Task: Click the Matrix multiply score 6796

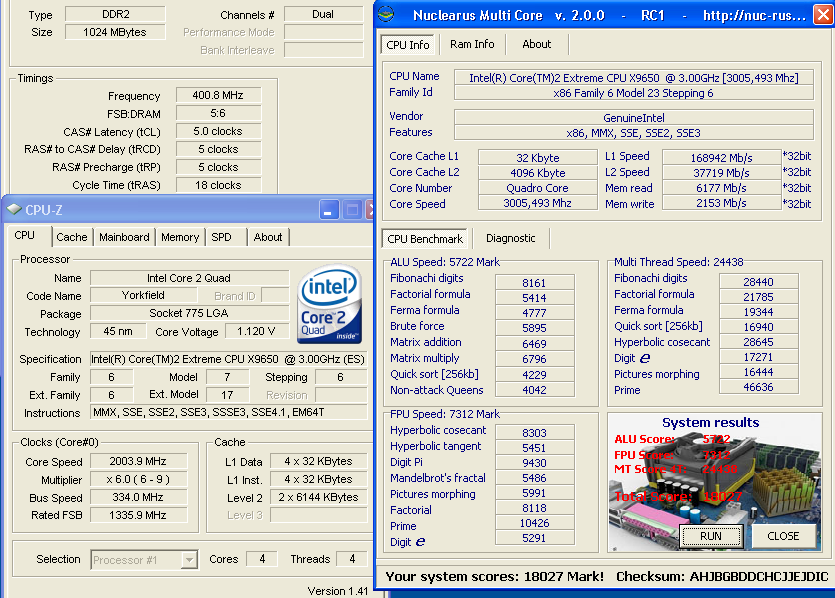Action: click(x=535, y=359)
